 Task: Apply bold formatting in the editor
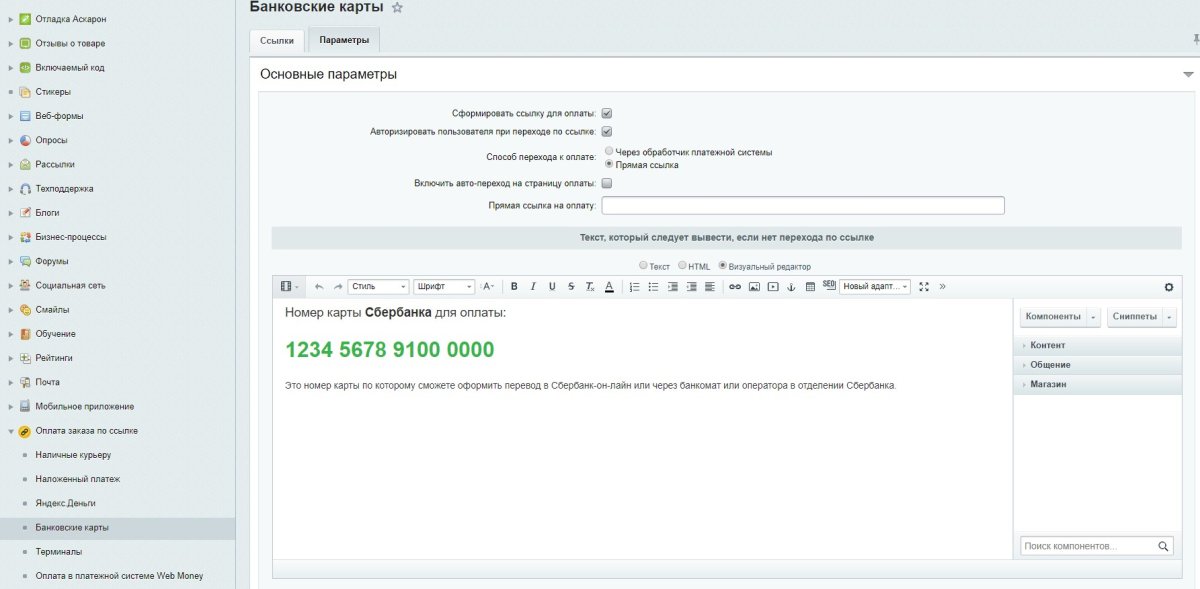coord(513,287)
